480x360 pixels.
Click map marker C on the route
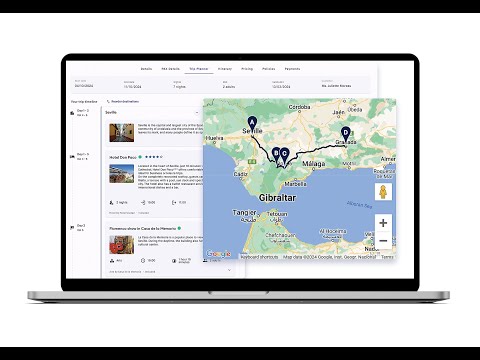[x=284, y=155]
